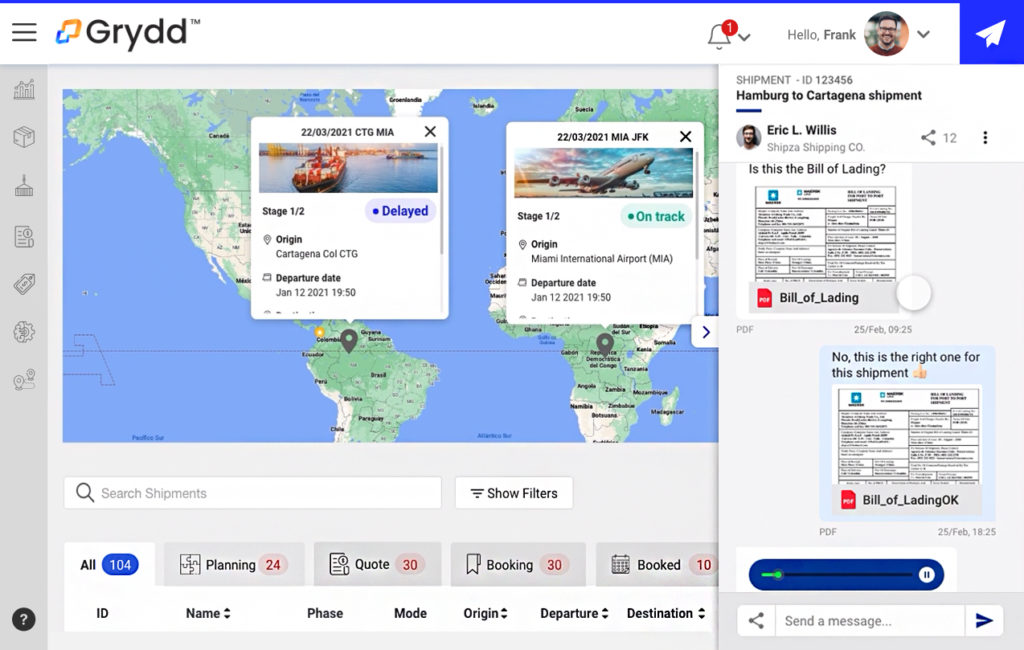Select the Planning tab

tap(234, 564)
